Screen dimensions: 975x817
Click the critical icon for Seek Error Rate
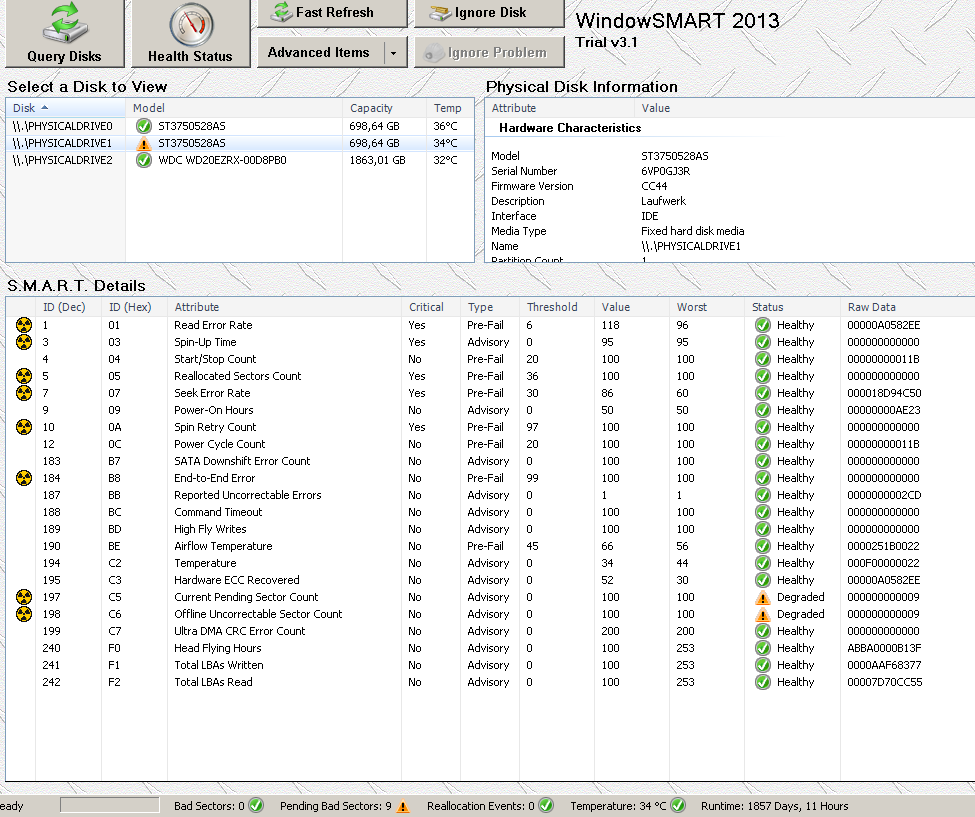click(24, 393)
